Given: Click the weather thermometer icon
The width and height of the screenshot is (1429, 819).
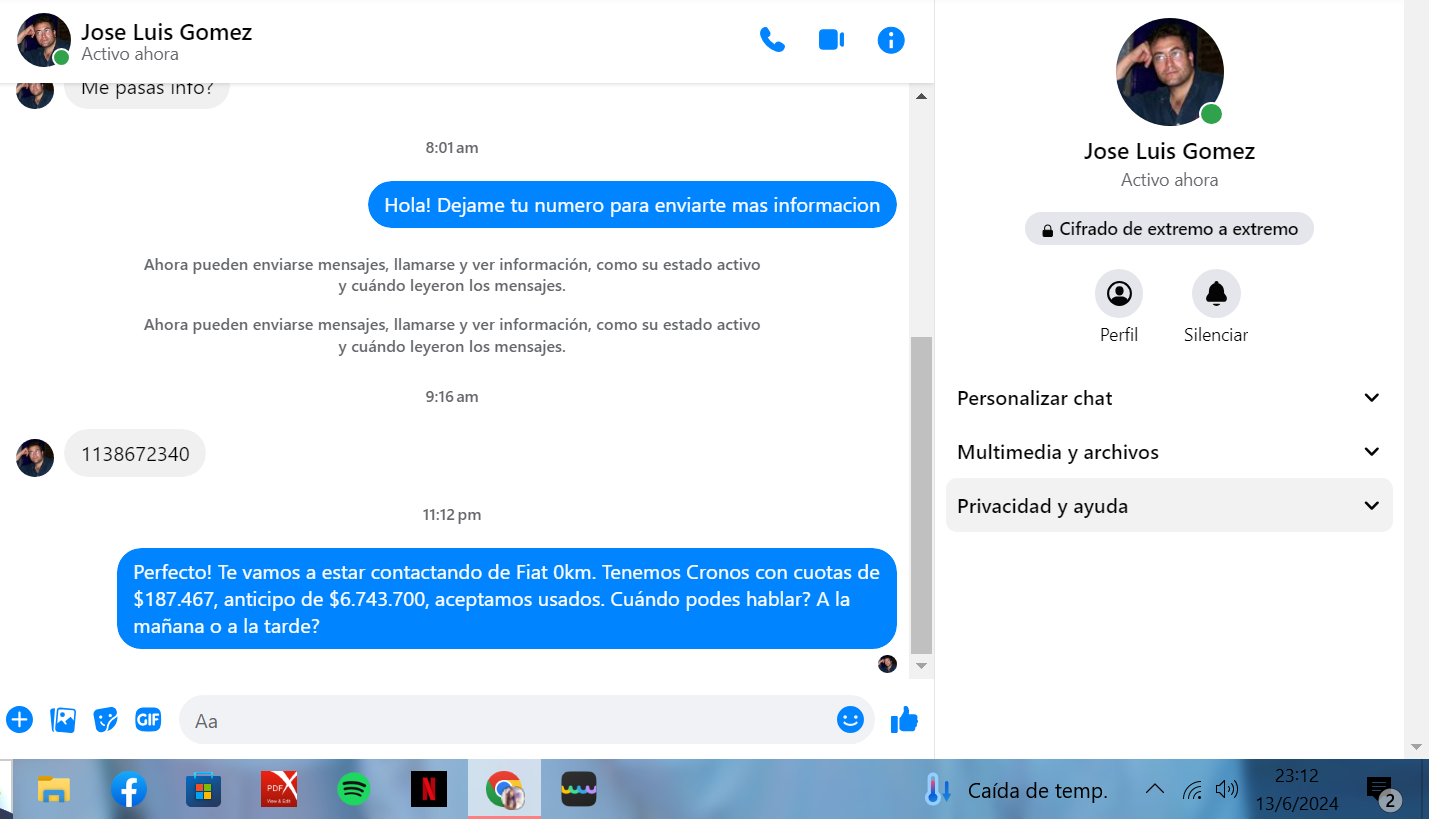Looking at the screenshot, I should 937,790.
